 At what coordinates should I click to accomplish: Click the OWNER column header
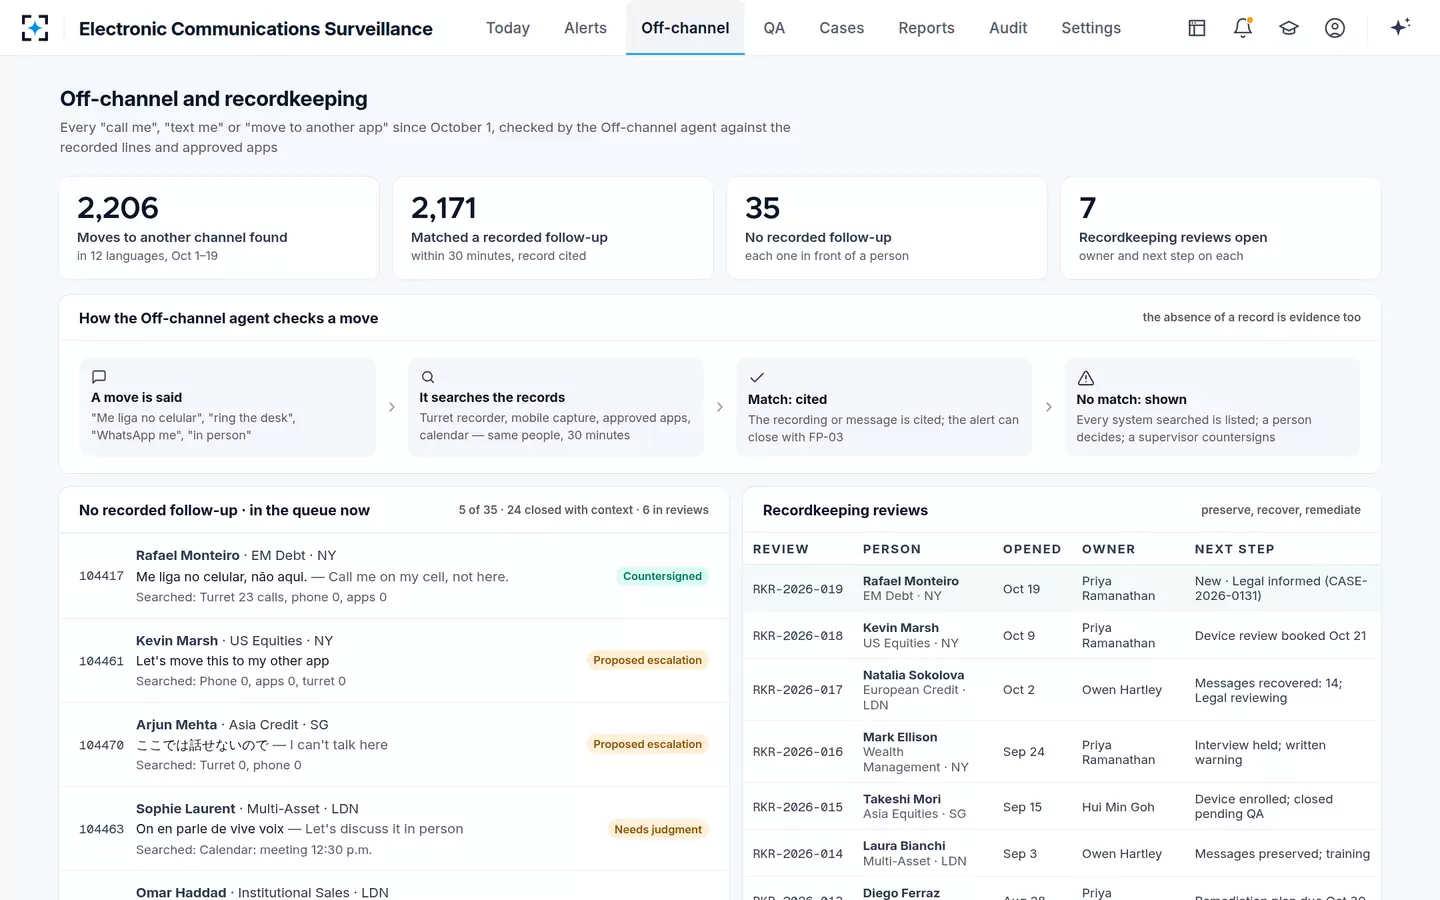coord(1108,549)
